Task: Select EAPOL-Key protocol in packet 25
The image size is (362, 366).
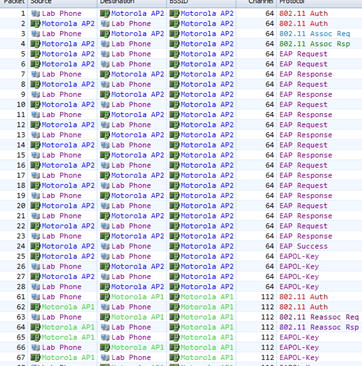Action: click(299, 256)
